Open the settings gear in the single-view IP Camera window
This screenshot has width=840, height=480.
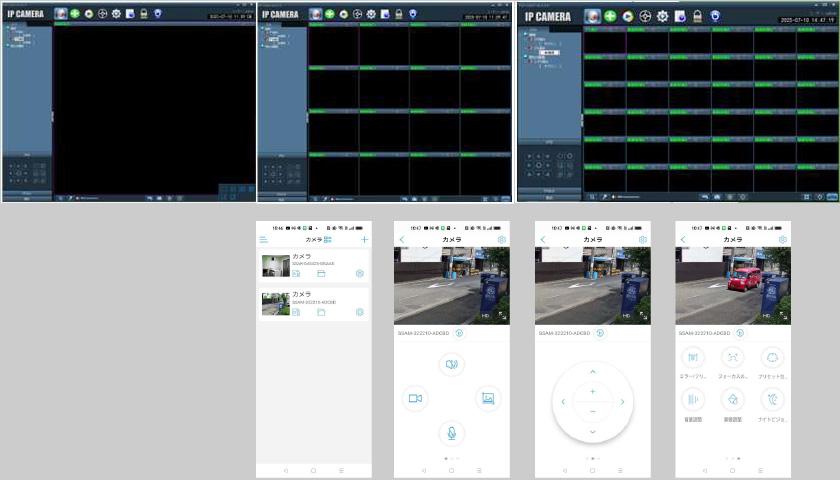(x=116, y=14)
